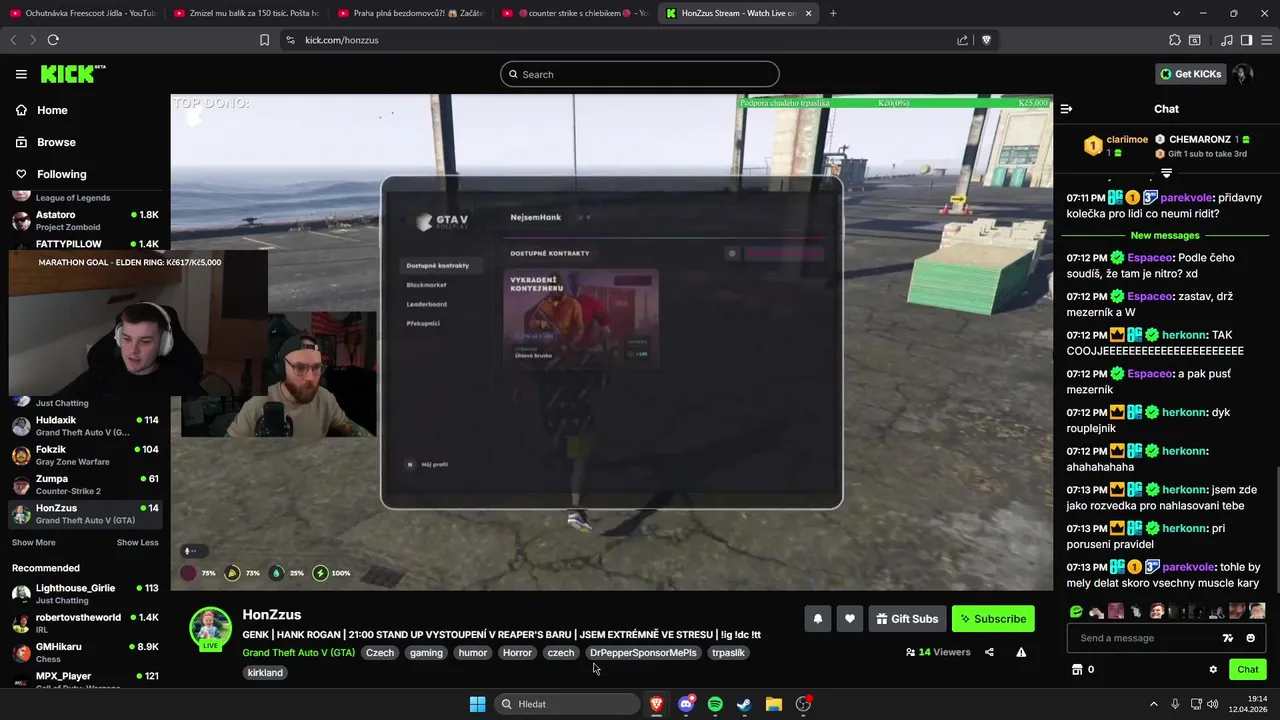This screenshot has width=1280, height=720.
Task: Open Astatoro channel in sidebar
Action: click(85, 220)
